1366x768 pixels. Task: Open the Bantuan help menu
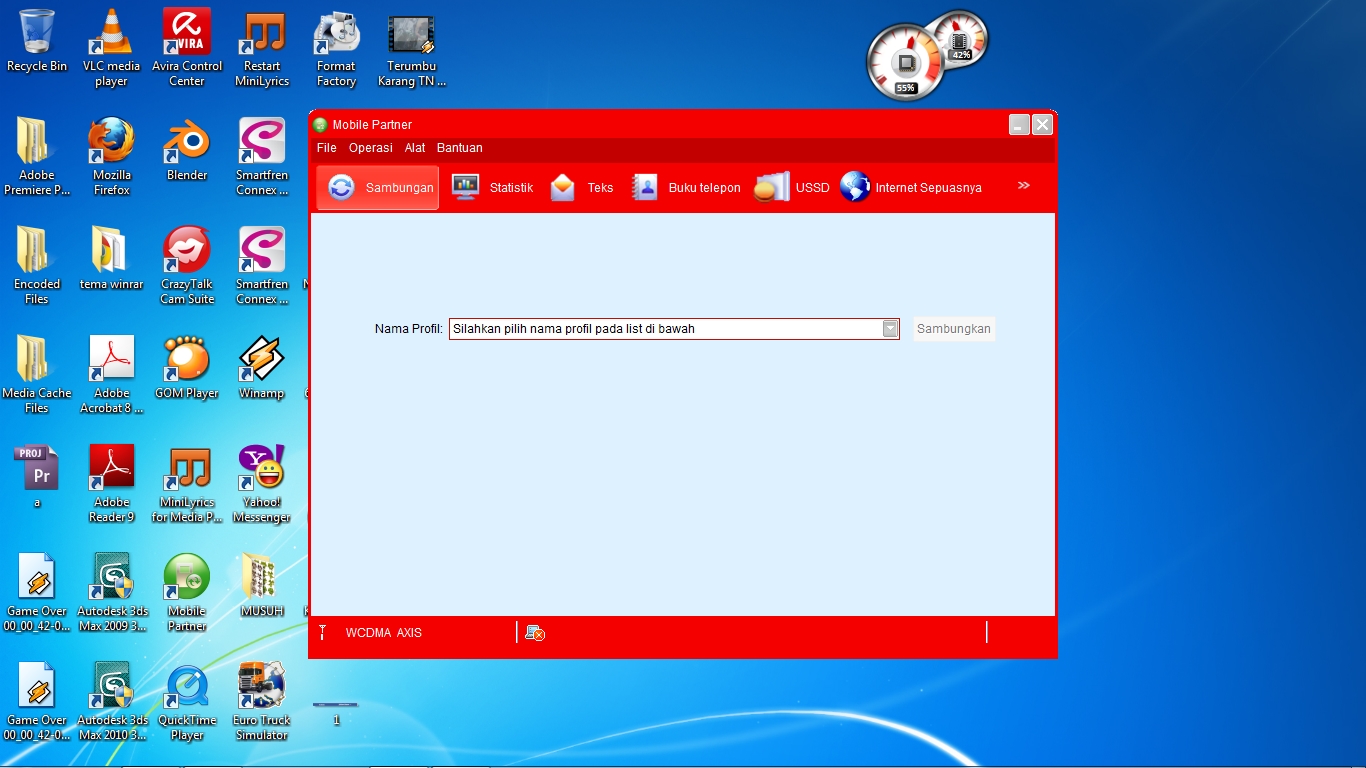tap(460, 148)
